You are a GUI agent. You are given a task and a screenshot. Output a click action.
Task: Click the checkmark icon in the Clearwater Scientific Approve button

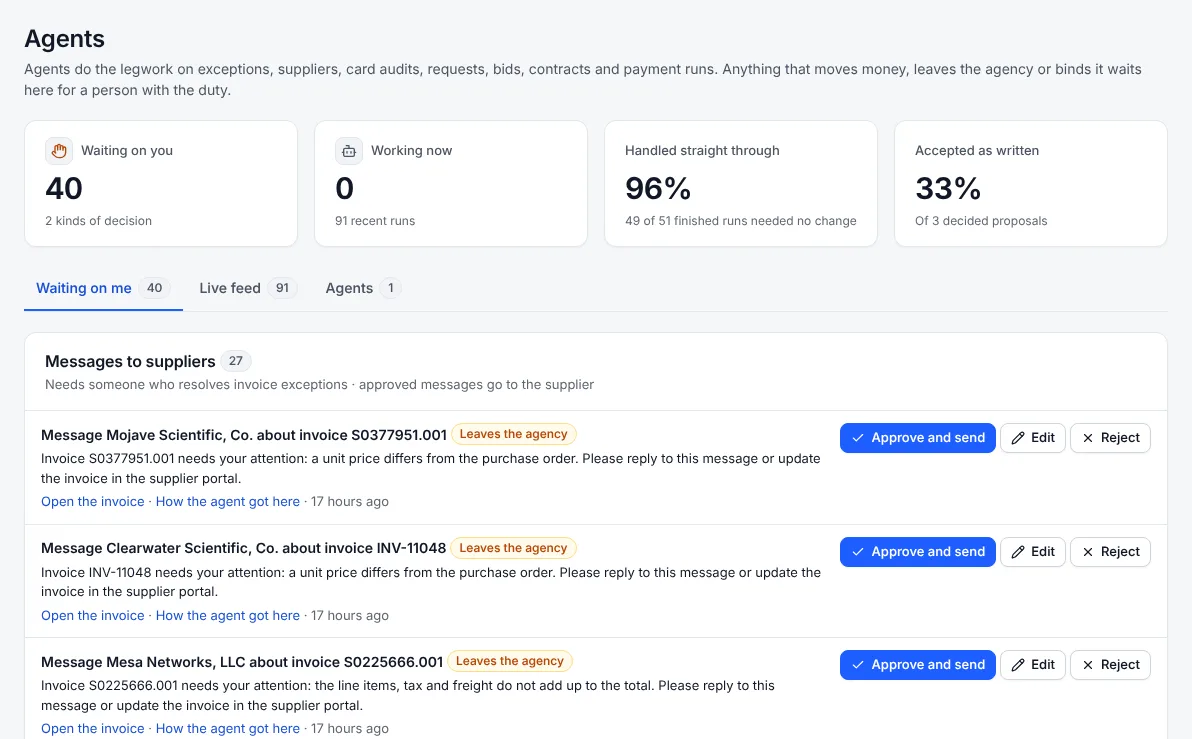(858, 552)
